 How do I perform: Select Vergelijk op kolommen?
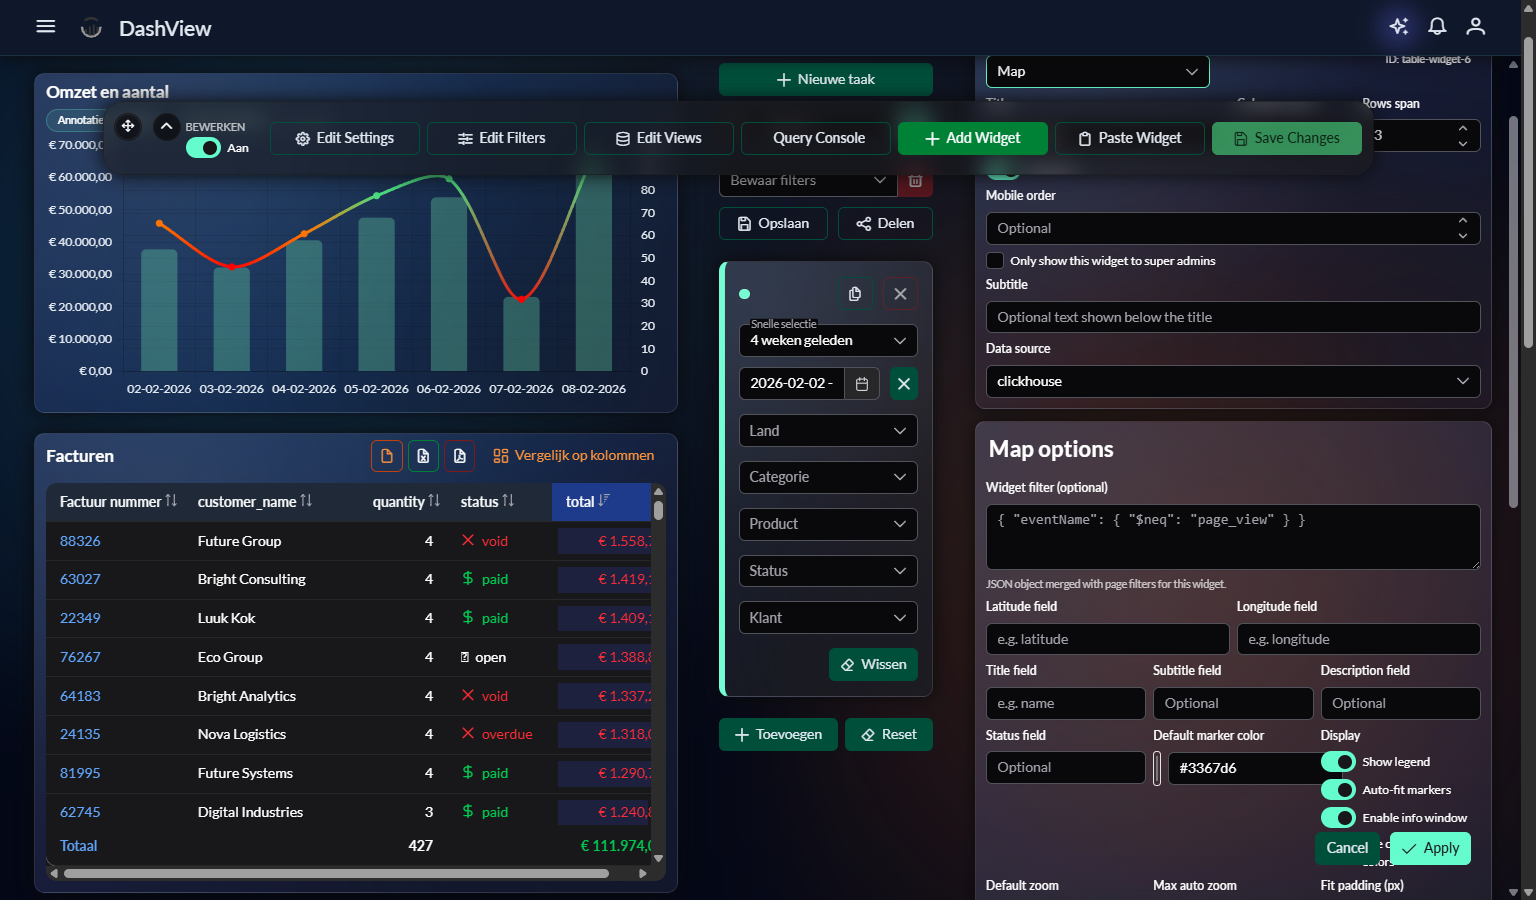click(573, 455)
